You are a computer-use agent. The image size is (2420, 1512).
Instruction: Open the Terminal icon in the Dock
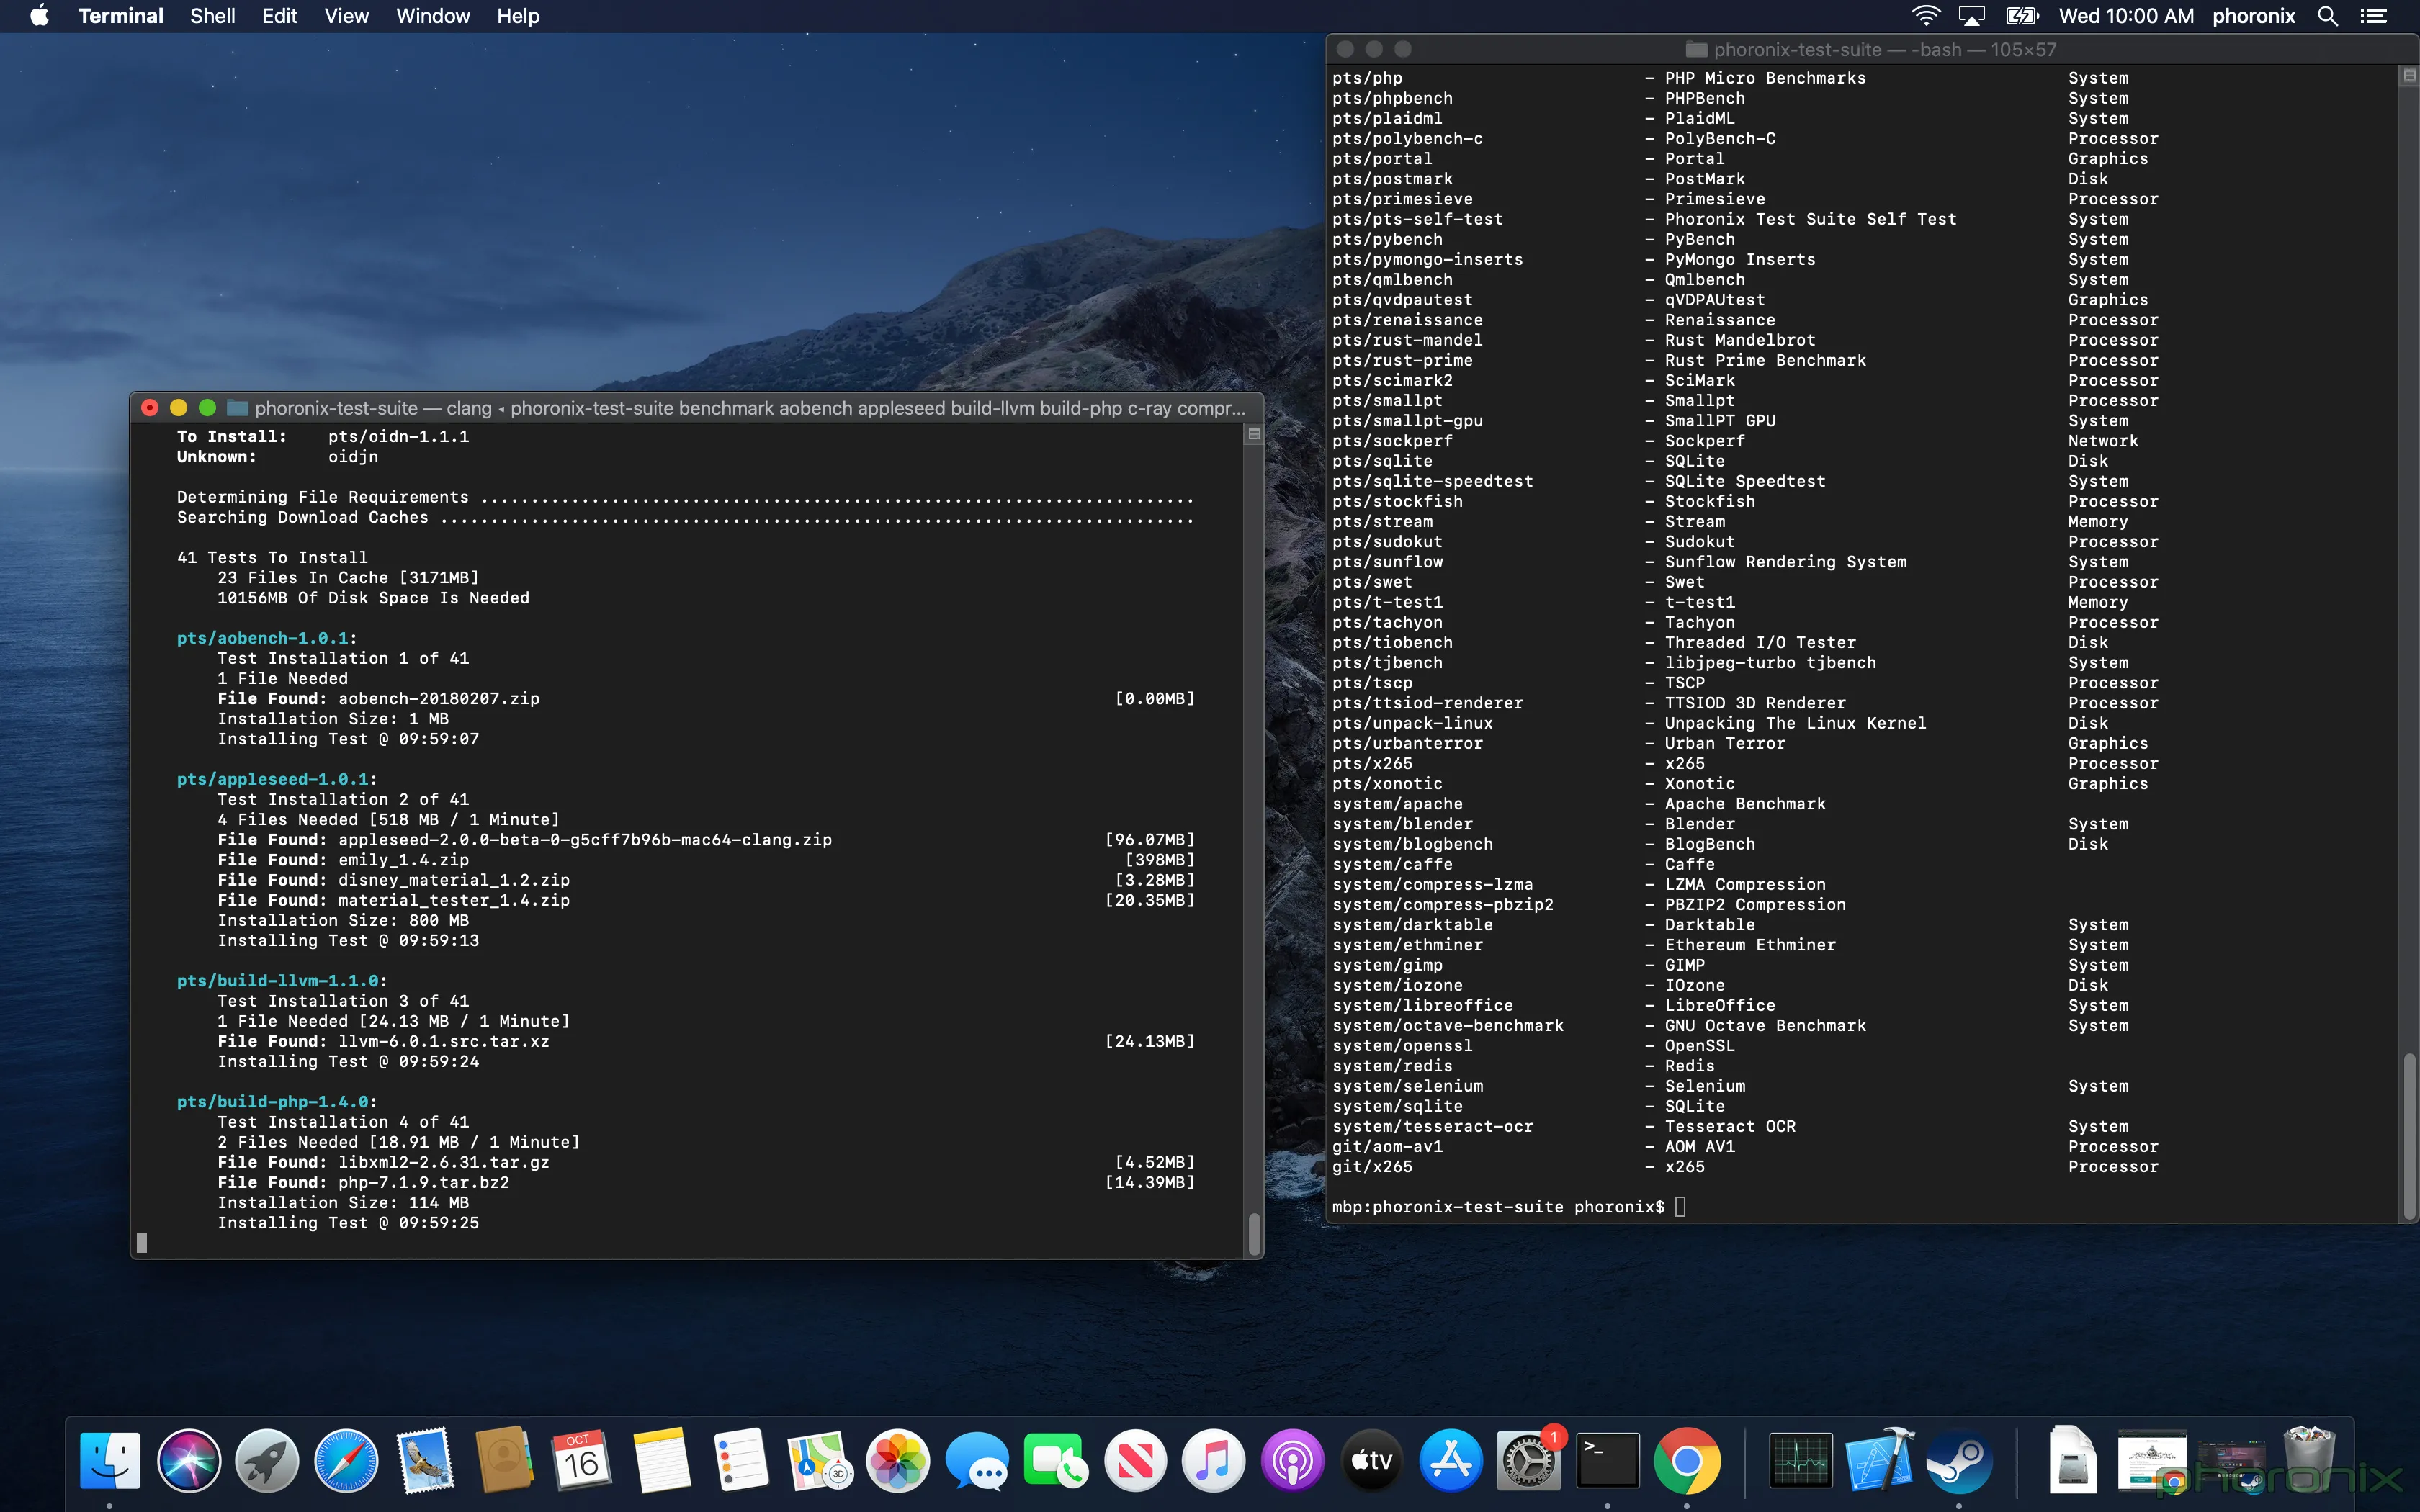pyautogui.click(x=1608, y=1460)
